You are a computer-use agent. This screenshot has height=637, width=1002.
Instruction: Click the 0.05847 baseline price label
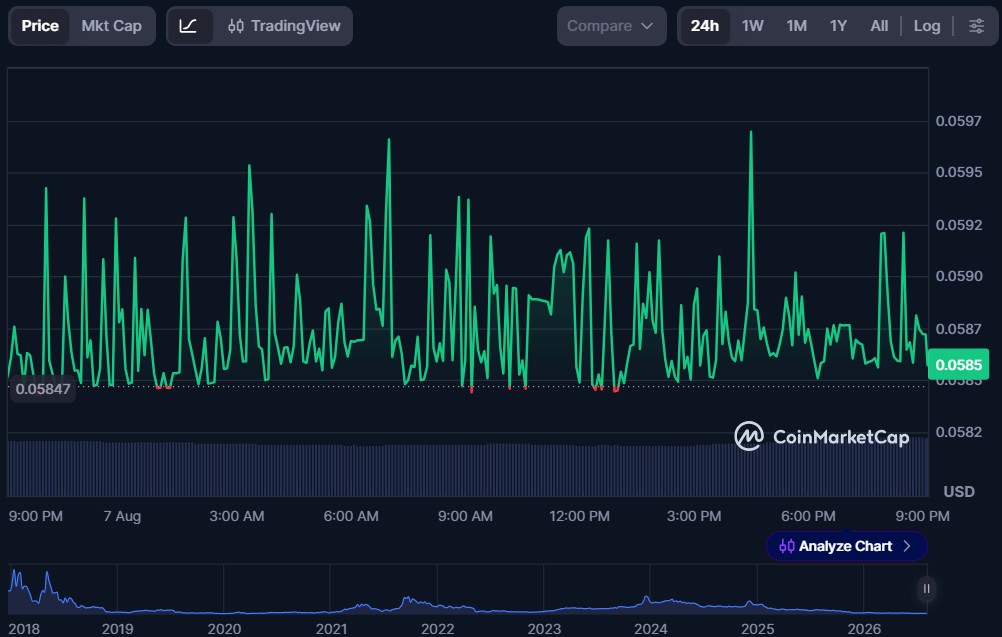click(x=43, y=389)
